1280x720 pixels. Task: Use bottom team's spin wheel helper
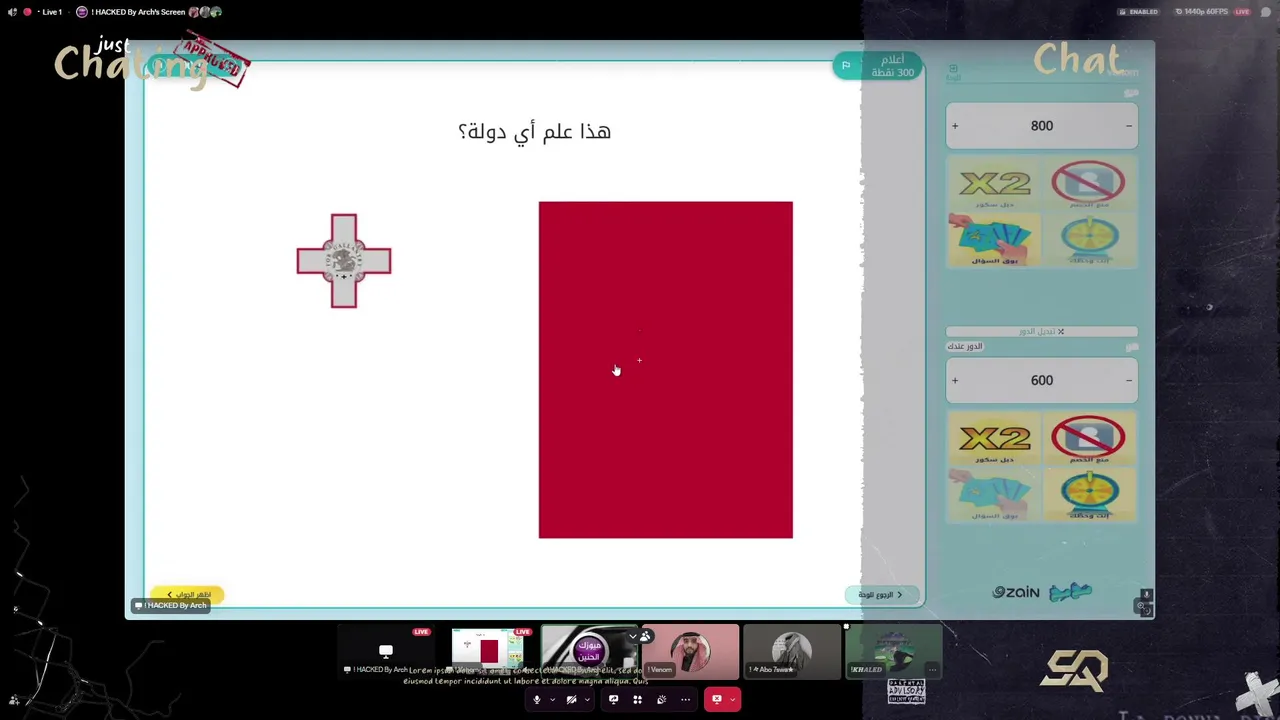[x=1088, y=495]
